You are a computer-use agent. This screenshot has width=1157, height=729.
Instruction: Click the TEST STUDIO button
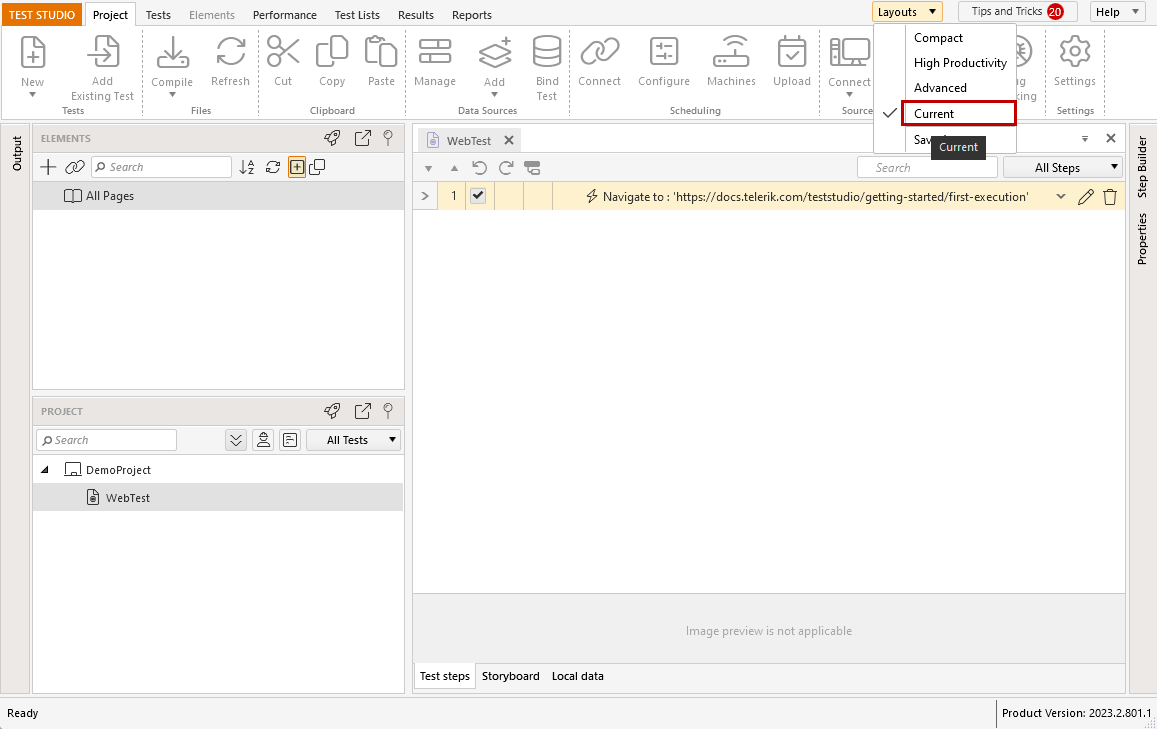pos(42,15)
